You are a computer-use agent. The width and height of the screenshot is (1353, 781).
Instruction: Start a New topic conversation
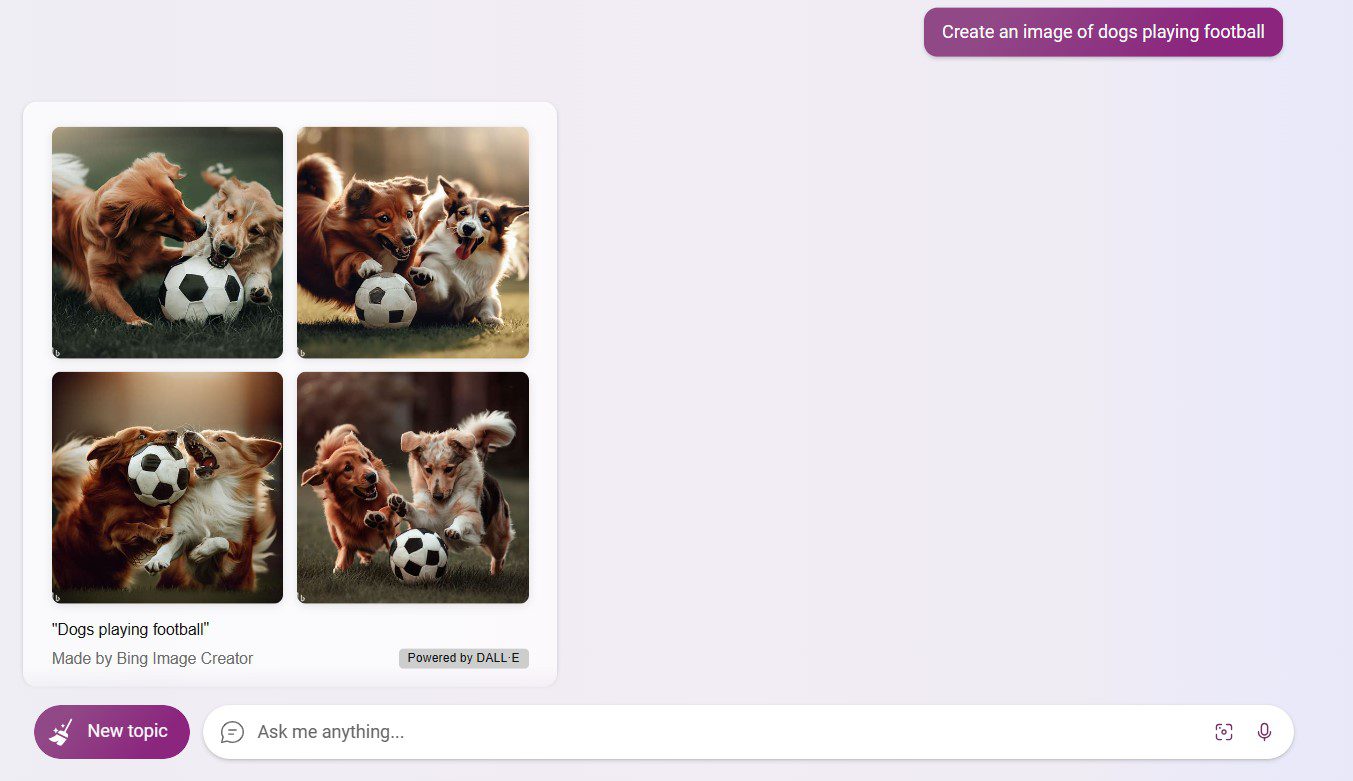click(x=112, y=731)
